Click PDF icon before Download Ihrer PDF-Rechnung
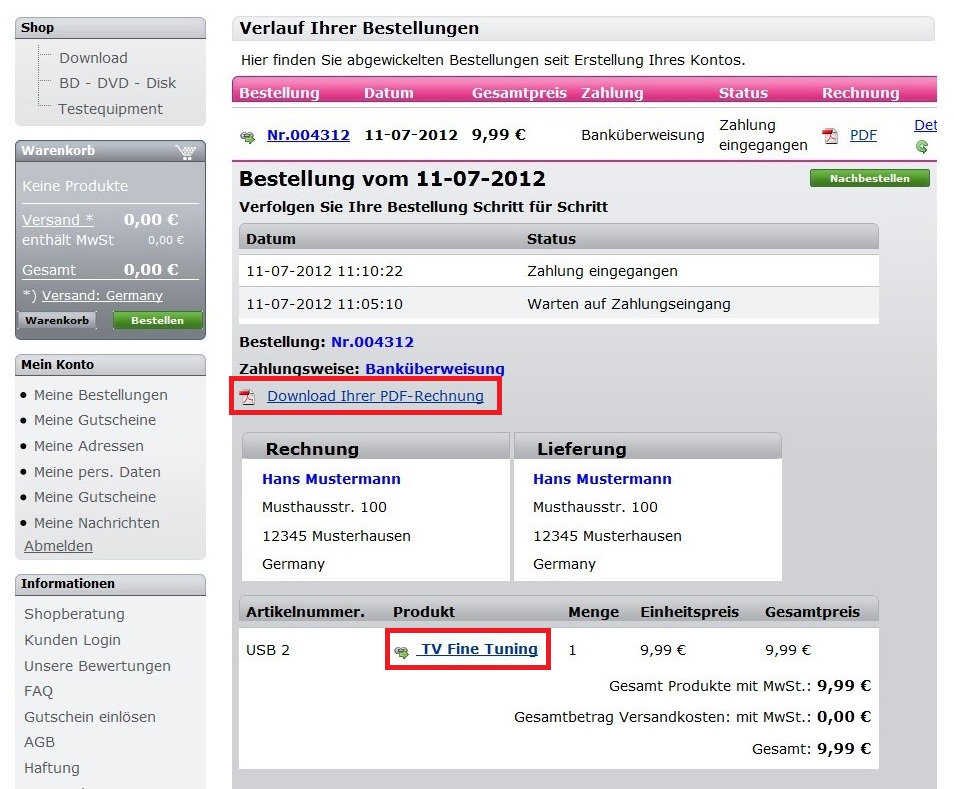The image size is (954, 789). pyautogui.click(x=247, y=397)
